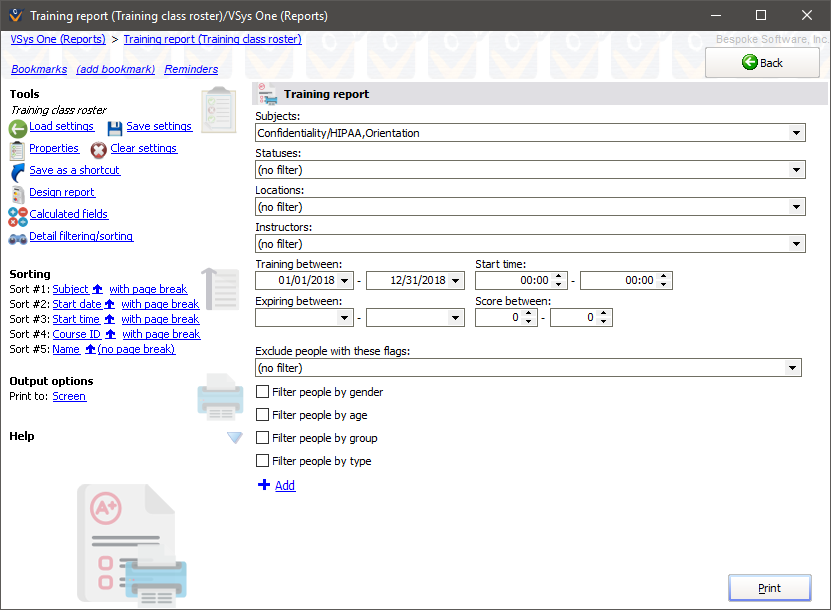Viewport: 831px width, 610px height.
Task: Click the Print button
Action: [x=769, y=588]
